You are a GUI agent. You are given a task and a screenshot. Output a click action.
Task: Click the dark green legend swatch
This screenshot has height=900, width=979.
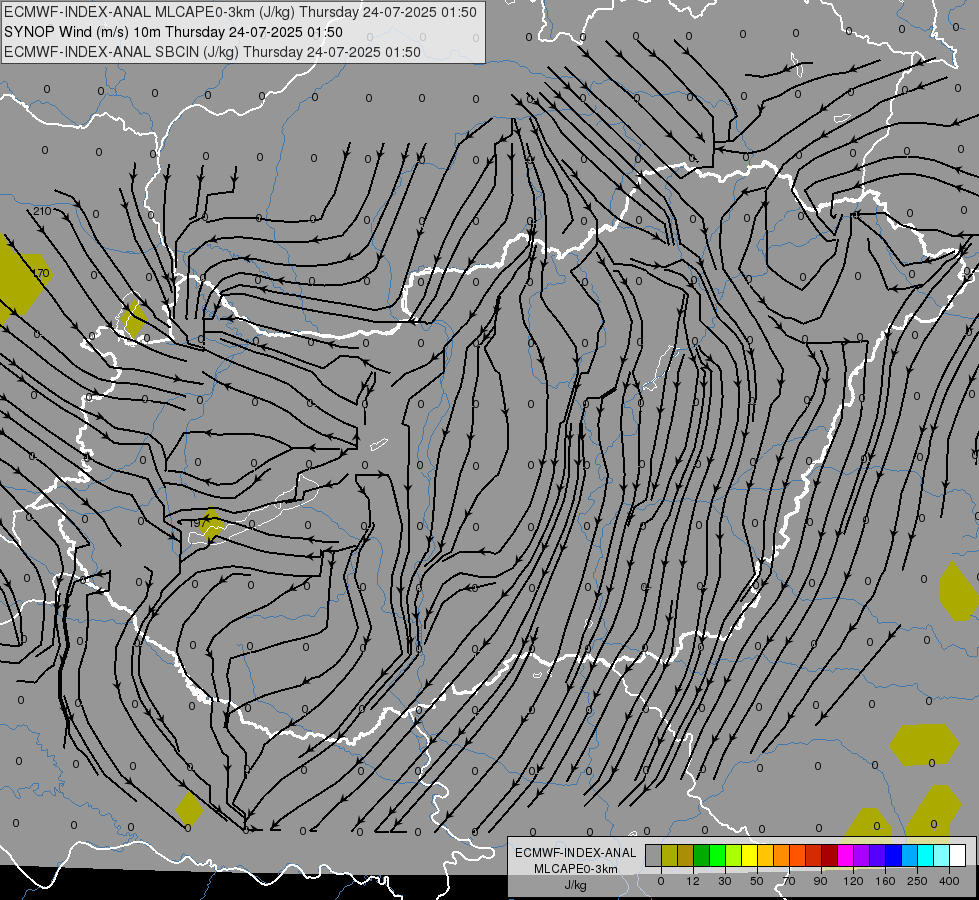pos(701,855)
